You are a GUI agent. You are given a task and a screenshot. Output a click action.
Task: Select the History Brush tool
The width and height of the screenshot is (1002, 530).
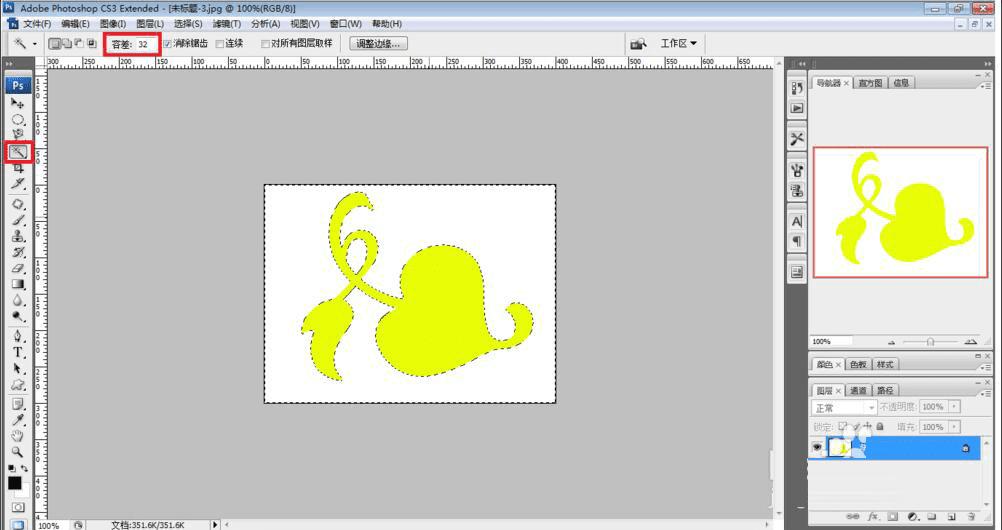coord(17,253)
